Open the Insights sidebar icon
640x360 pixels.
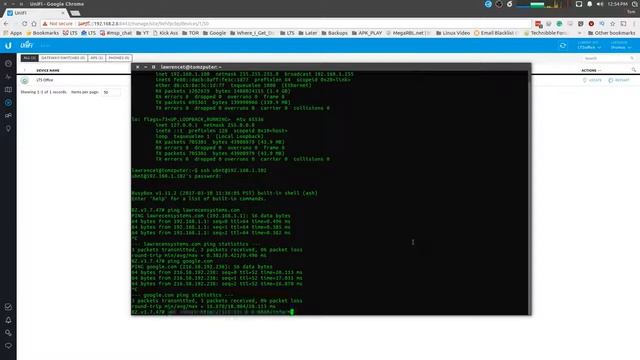click(8, 129)
